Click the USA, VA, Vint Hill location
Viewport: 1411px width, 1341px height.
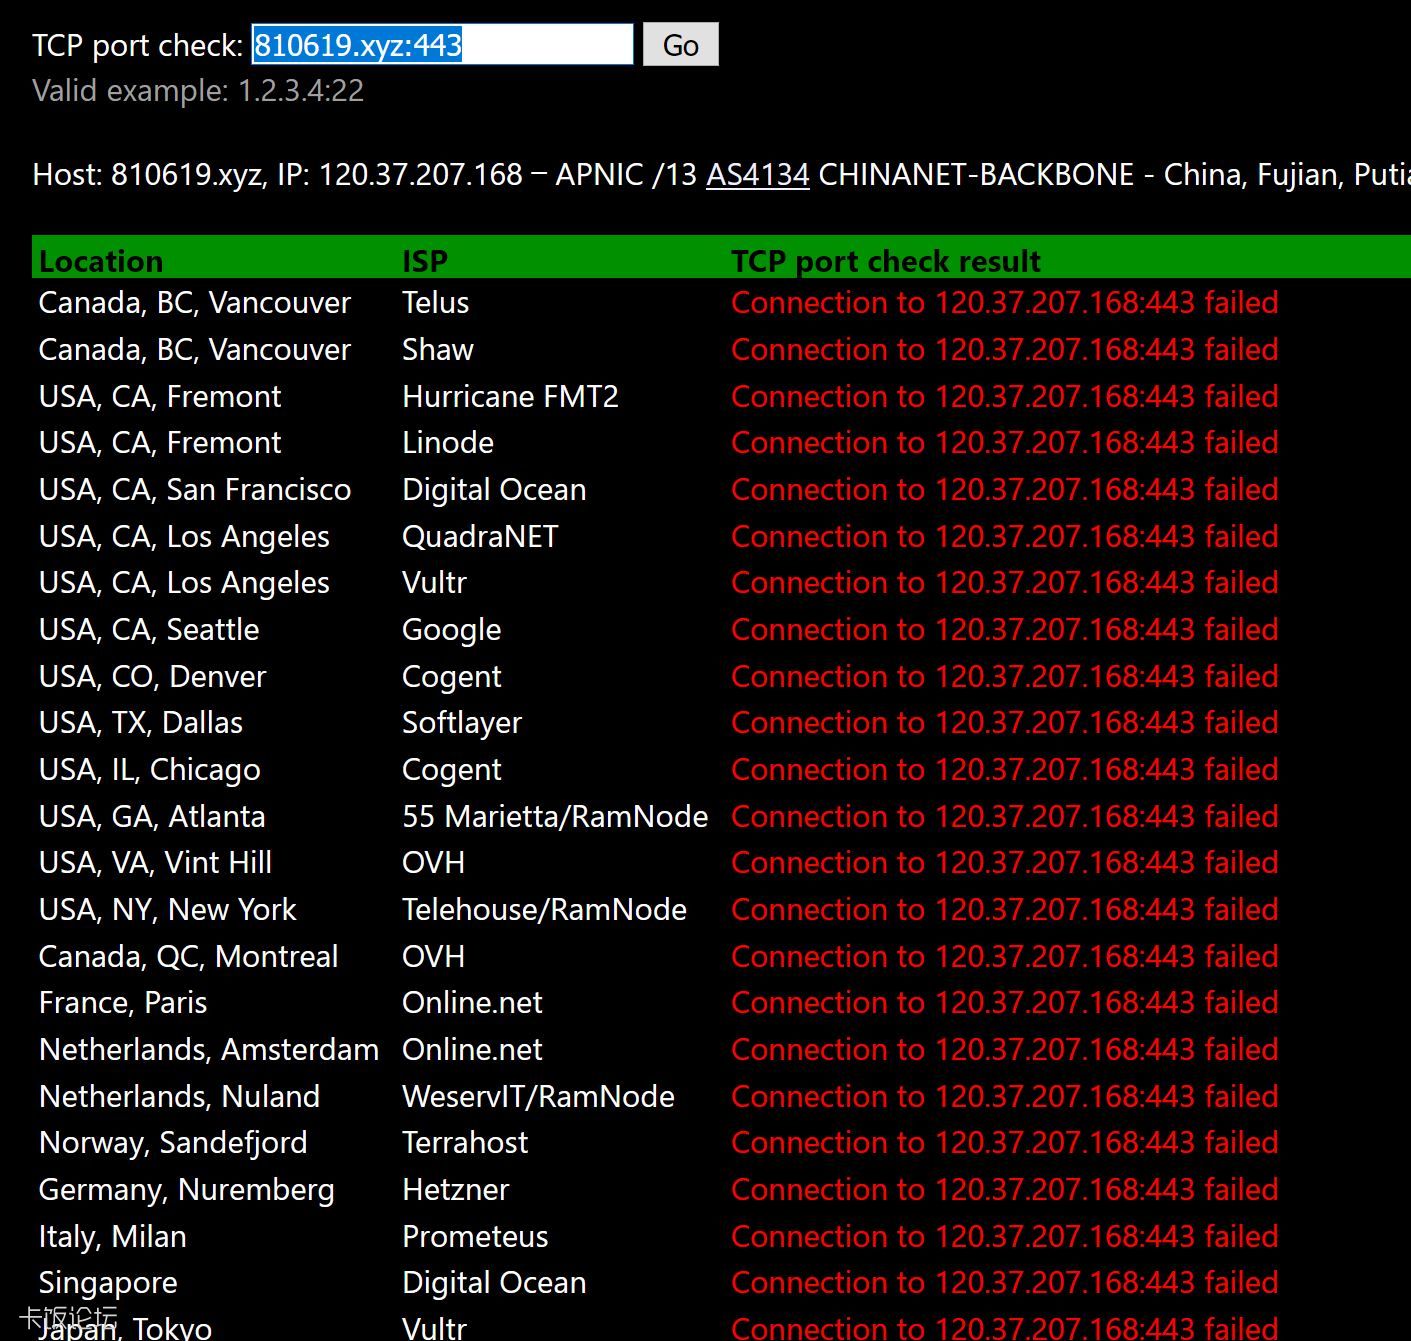[x=155, y=863]
